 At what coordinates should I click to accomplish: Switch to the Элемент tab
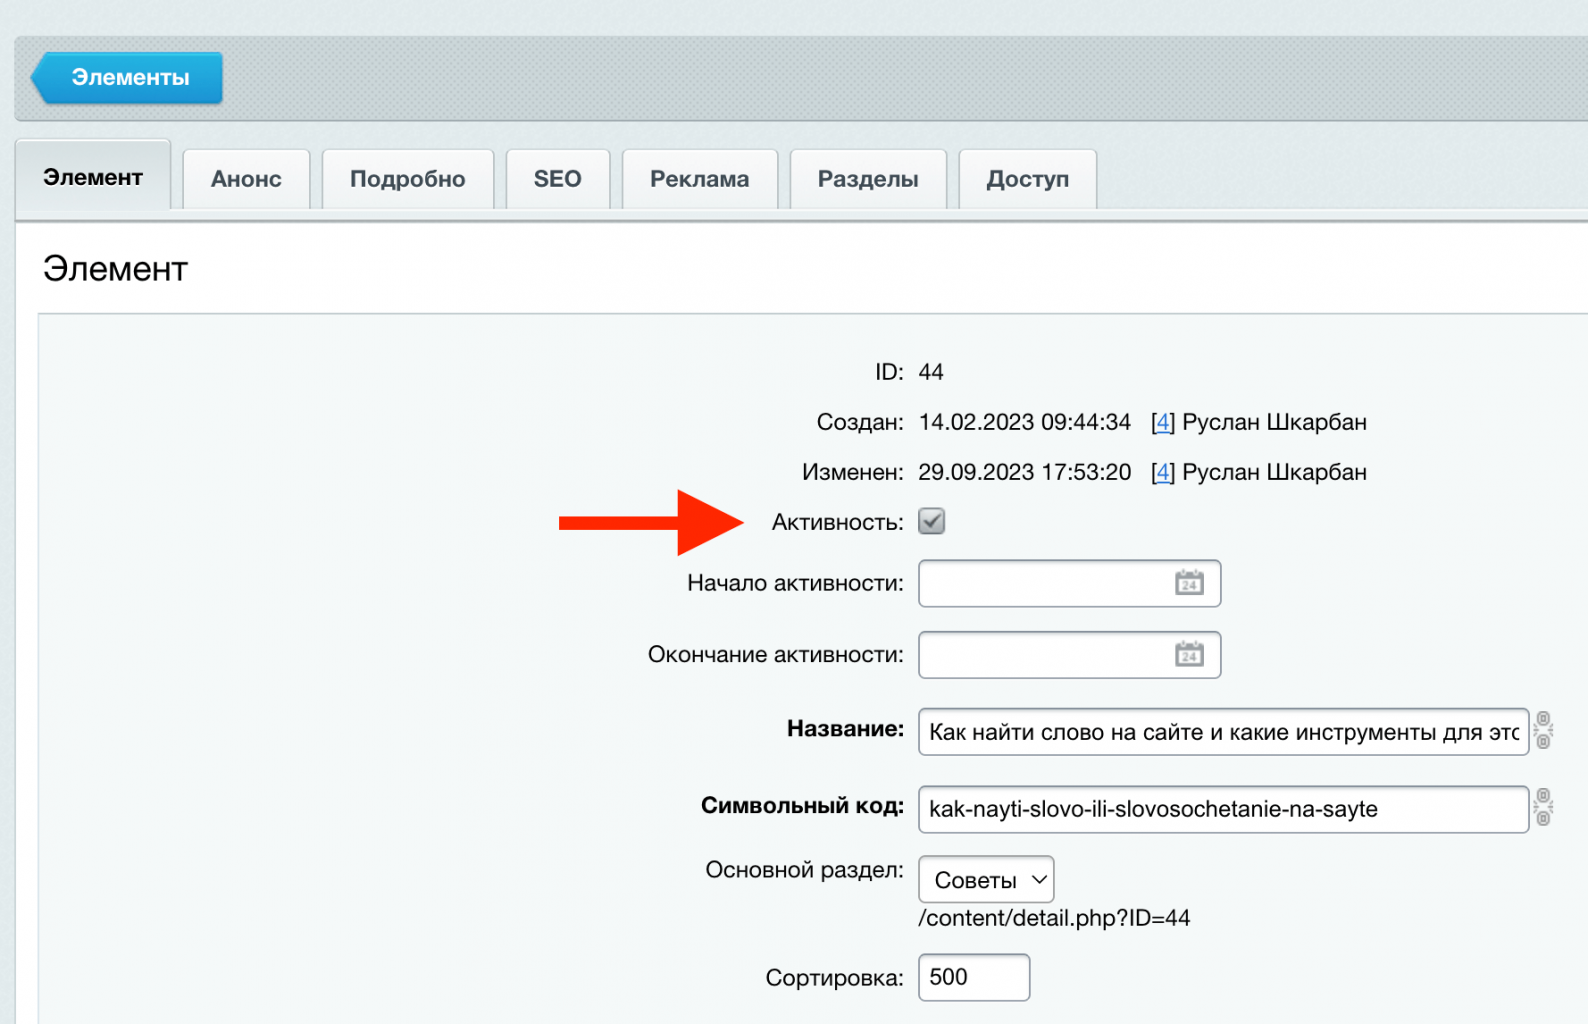pyautogui.click(x=93, y=177)
